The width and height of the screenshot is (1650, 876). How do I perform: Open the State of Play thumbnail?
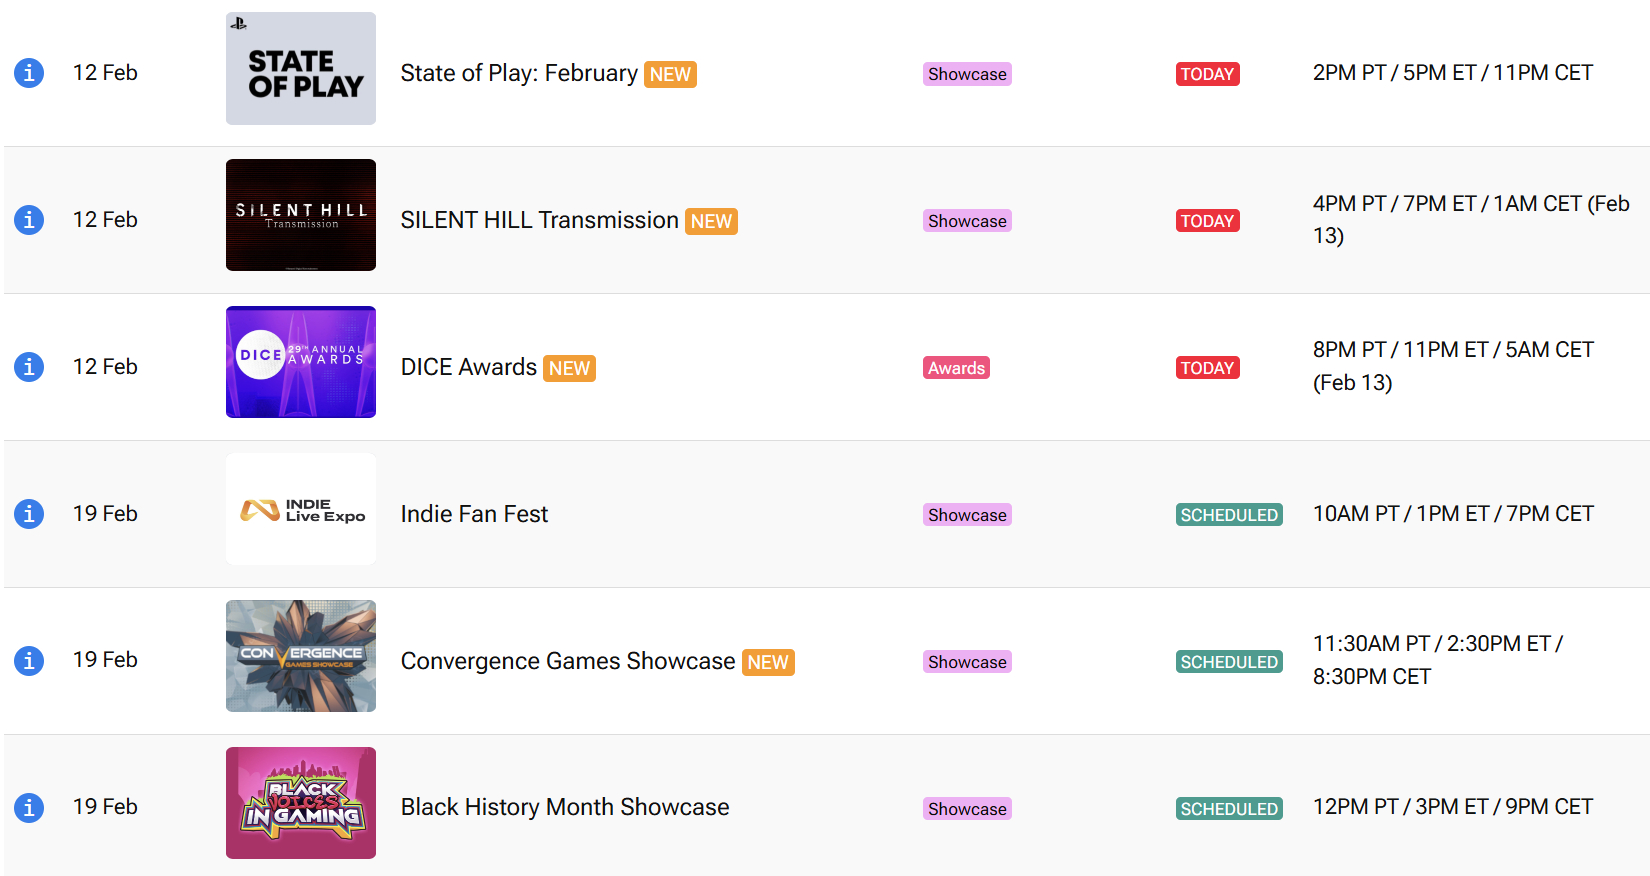tap(301, 69)
